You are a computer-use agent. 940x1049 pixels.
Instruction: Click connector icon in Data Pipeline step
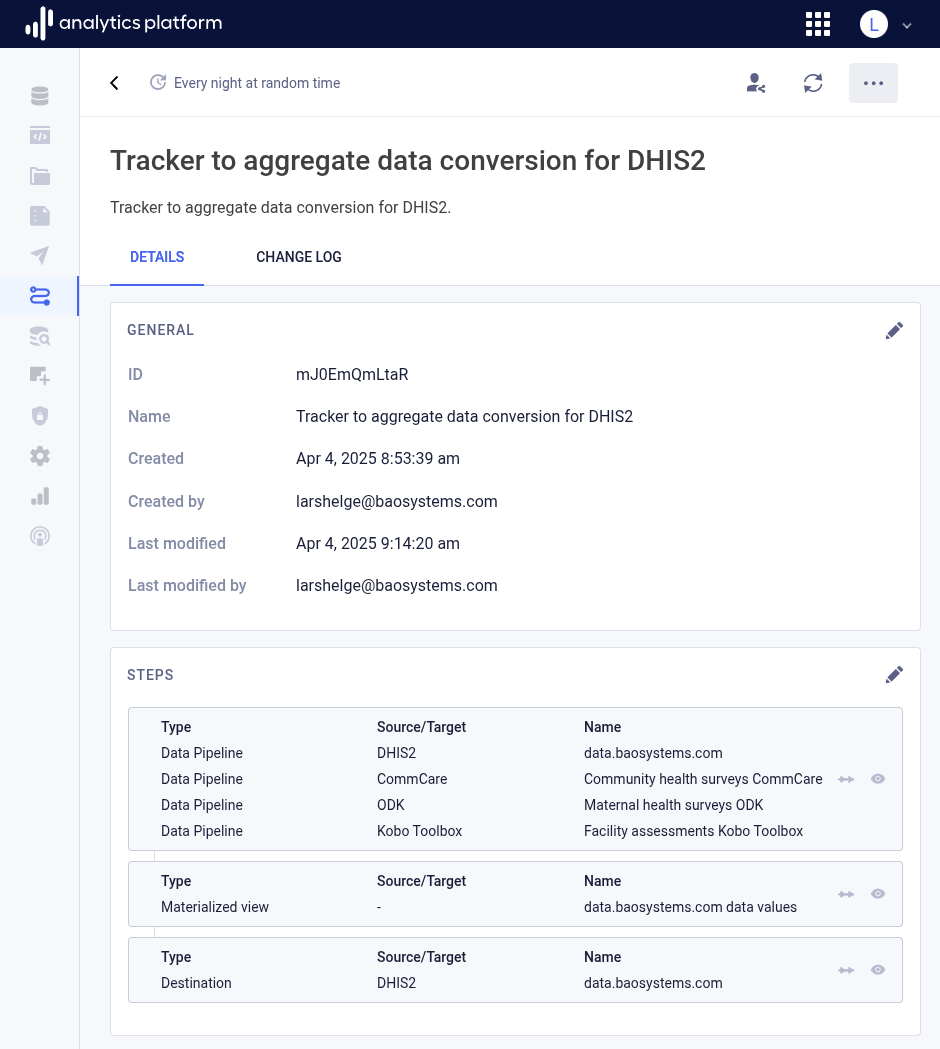(x=846, y=779)
